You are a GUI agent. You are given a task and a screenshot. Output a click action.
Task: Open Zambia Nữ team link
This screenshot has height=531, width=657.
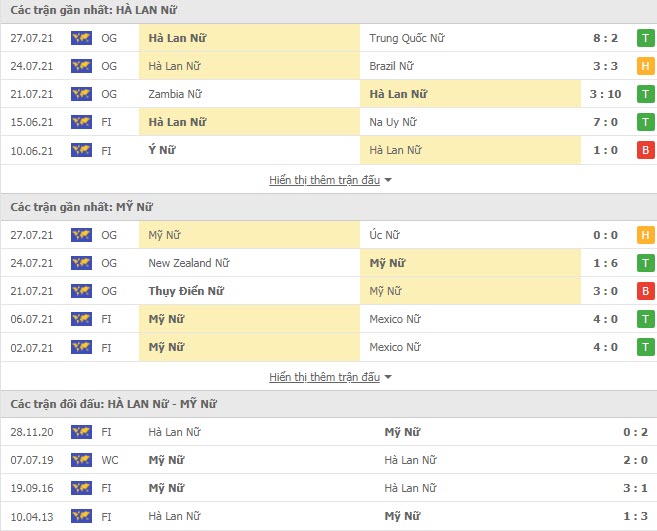pyautogui.click(x=175, y=94)
